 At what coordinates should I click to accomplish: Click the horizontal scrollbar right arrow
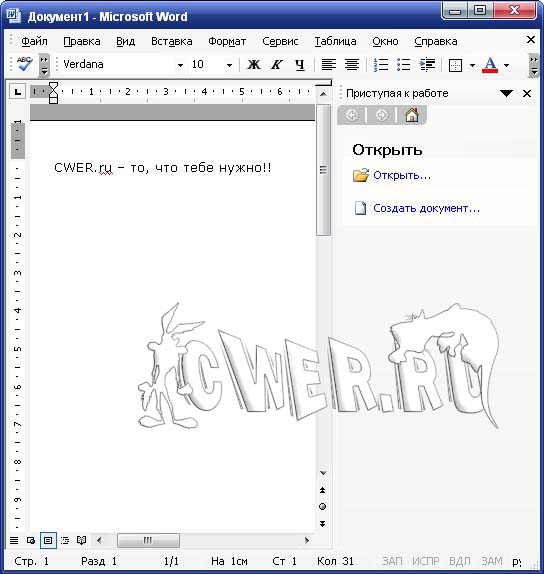pyautogui.click(x=307, y=540)
